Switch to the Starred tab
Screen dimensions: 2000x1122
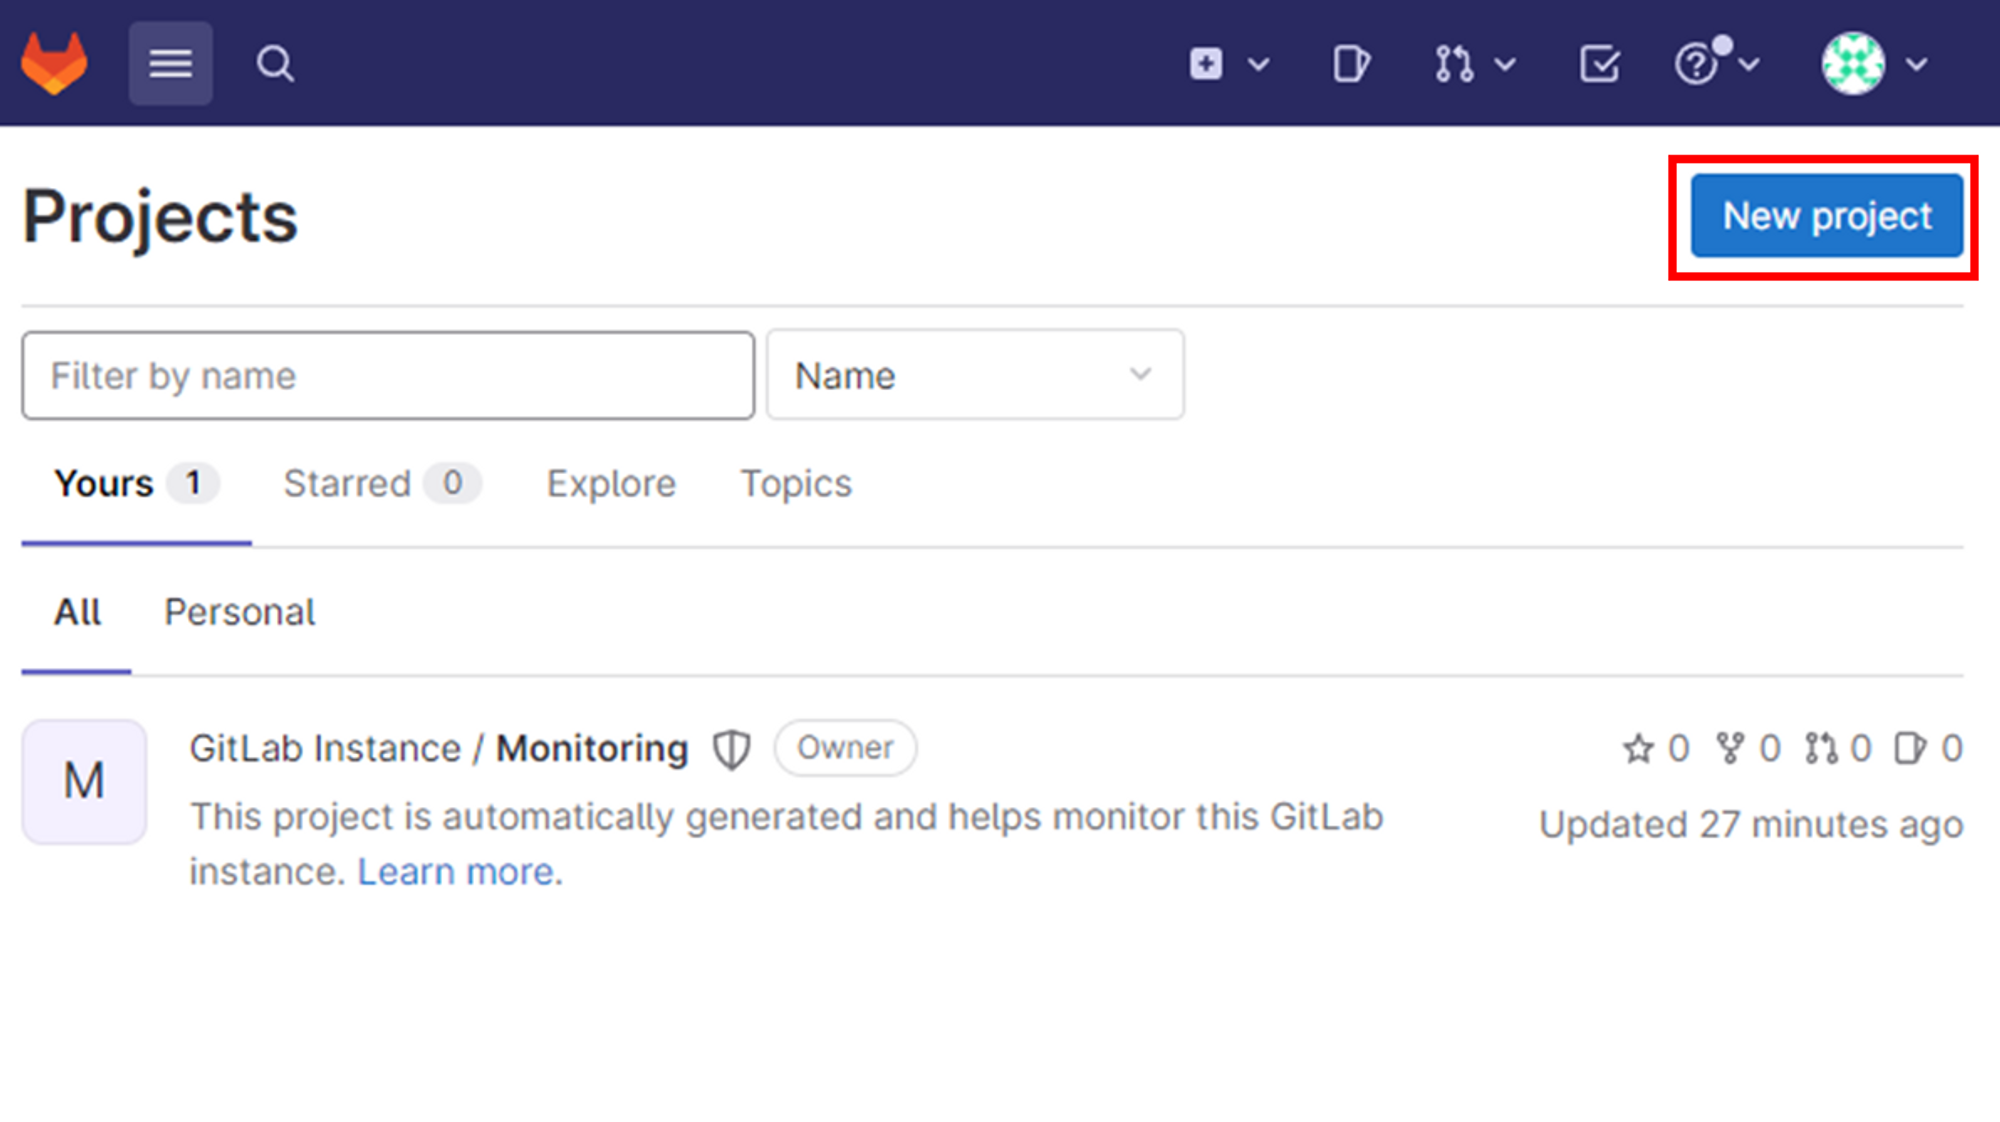(348, 484)
